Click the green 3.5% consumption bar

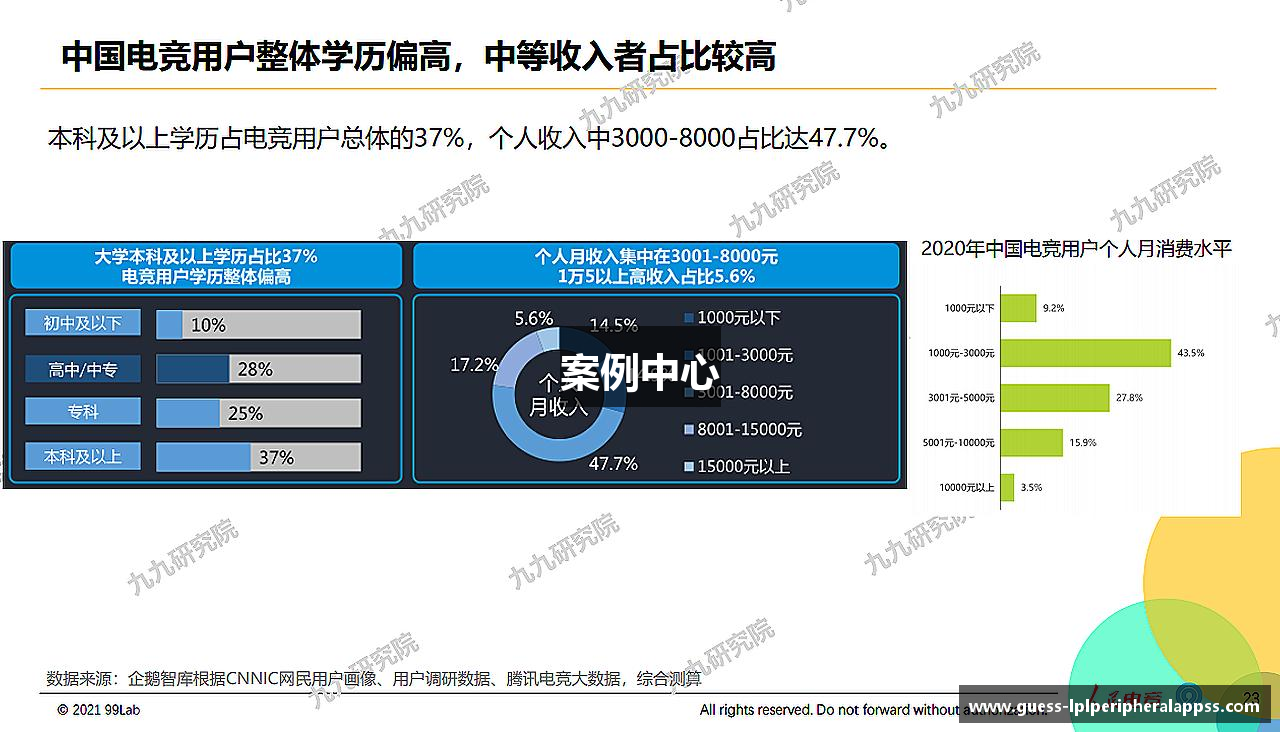click(x=1008, y=488)
